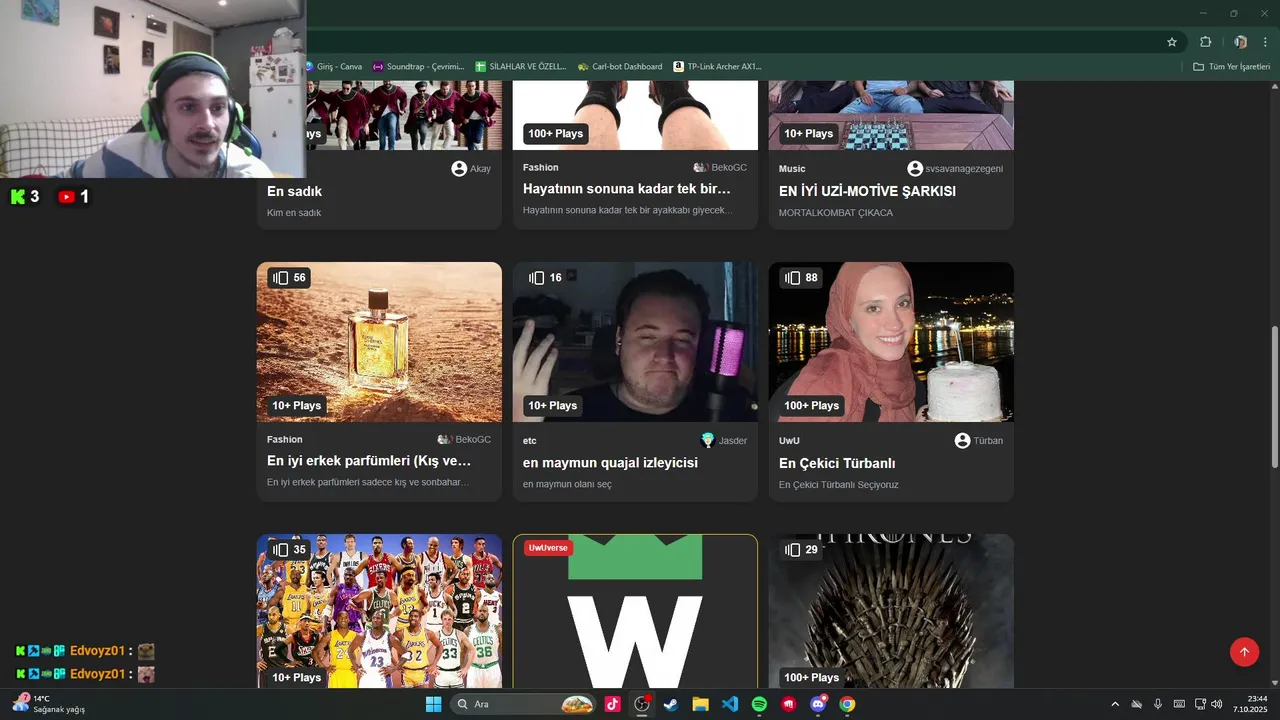Open the Carl-bot Dashboard bookmark
This screenshot has width=1280, height=720.
(x=620, y=67)
